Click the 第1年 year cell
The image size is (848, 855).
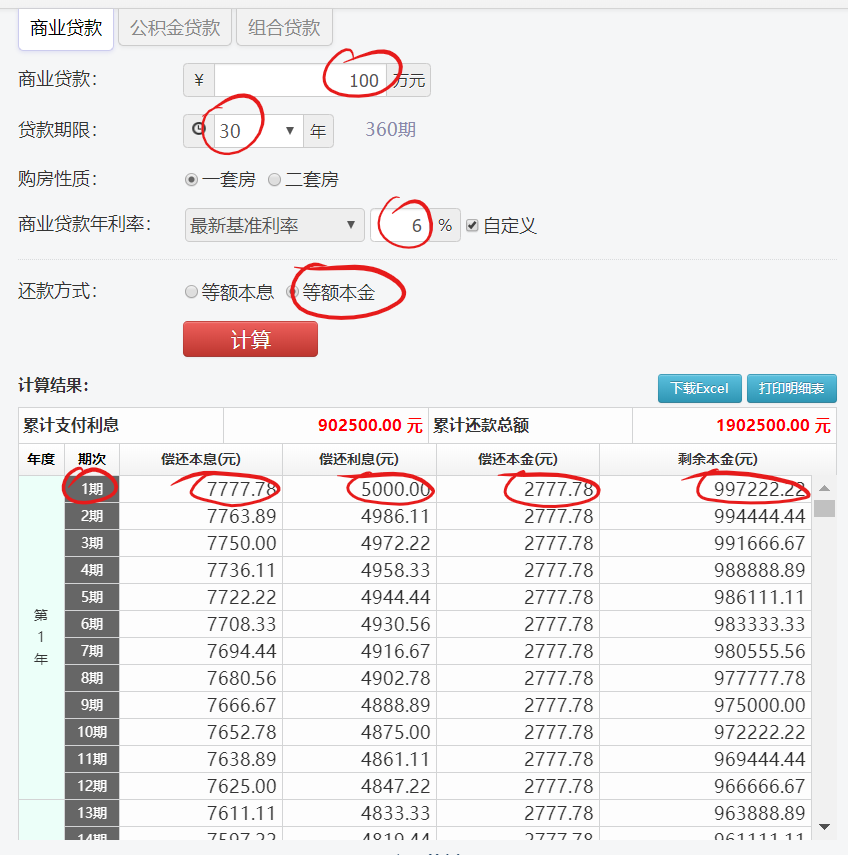tap(41, 637)
